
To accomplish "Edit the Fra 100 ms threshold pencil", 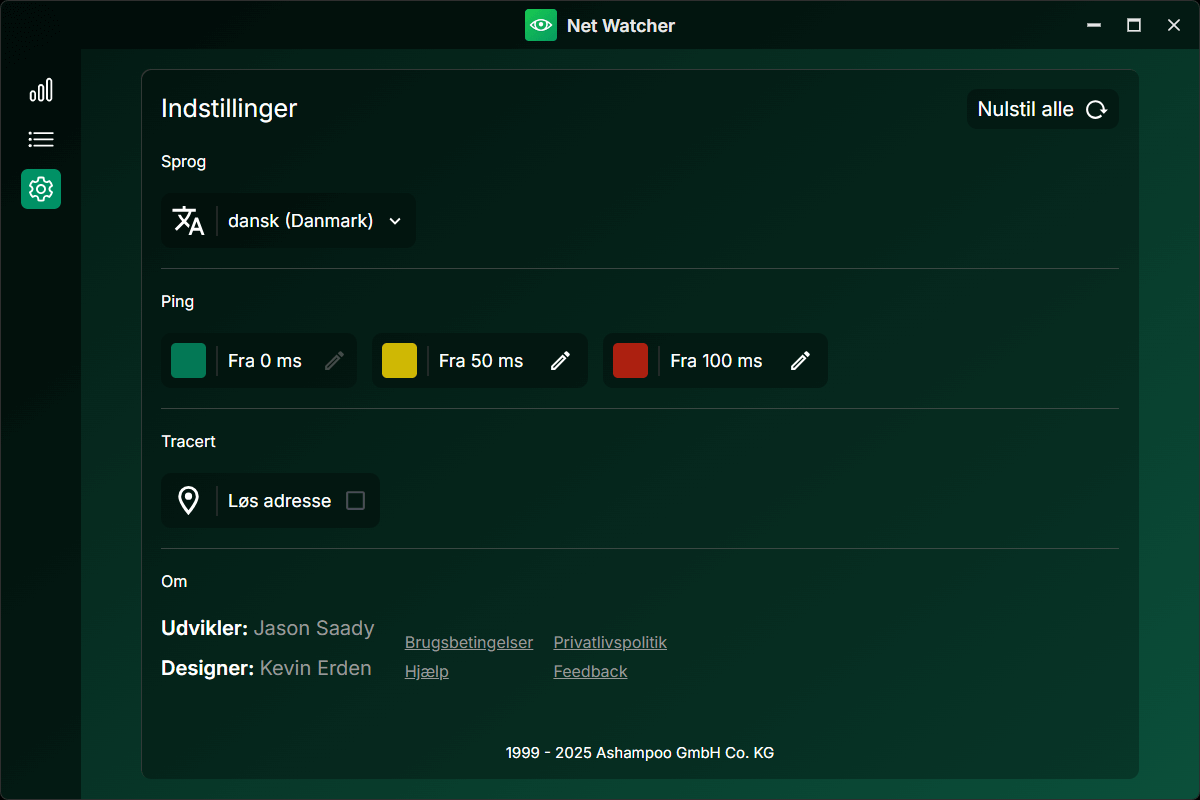I will click(800, 361).
